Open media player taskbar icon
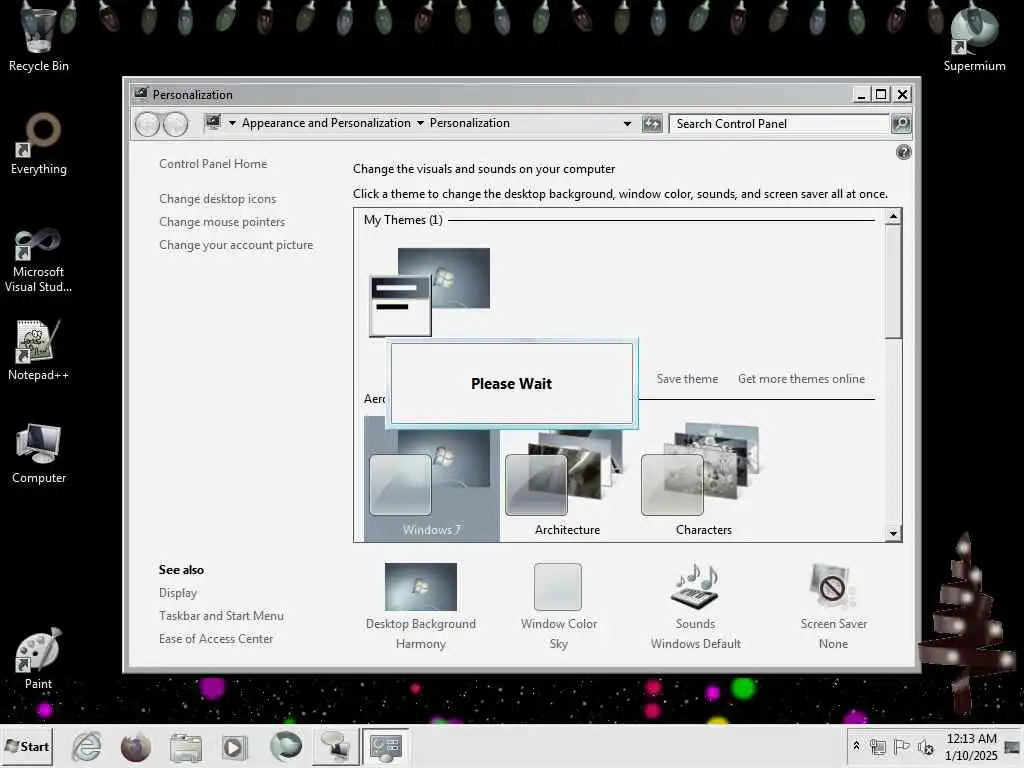The height and width of the screenshot is (768, 1024). 234,746
